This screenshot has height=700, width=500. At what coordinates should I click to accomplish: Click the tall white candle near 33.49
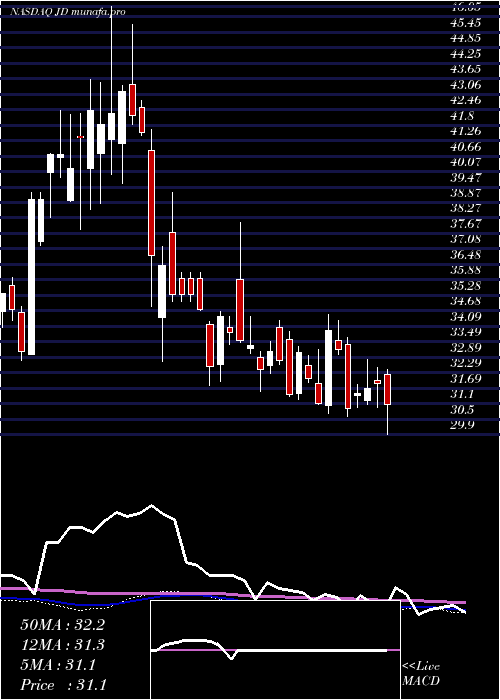pos(329,368)
